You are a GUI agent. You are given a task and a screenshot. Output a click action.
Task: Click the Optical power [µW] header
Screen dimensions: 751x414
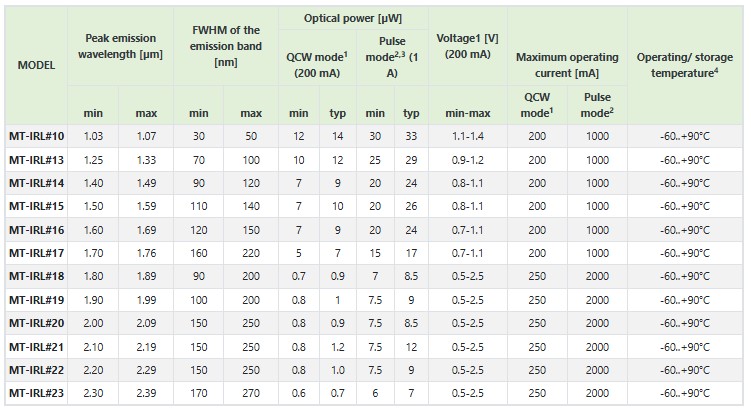tap(353, 19)
